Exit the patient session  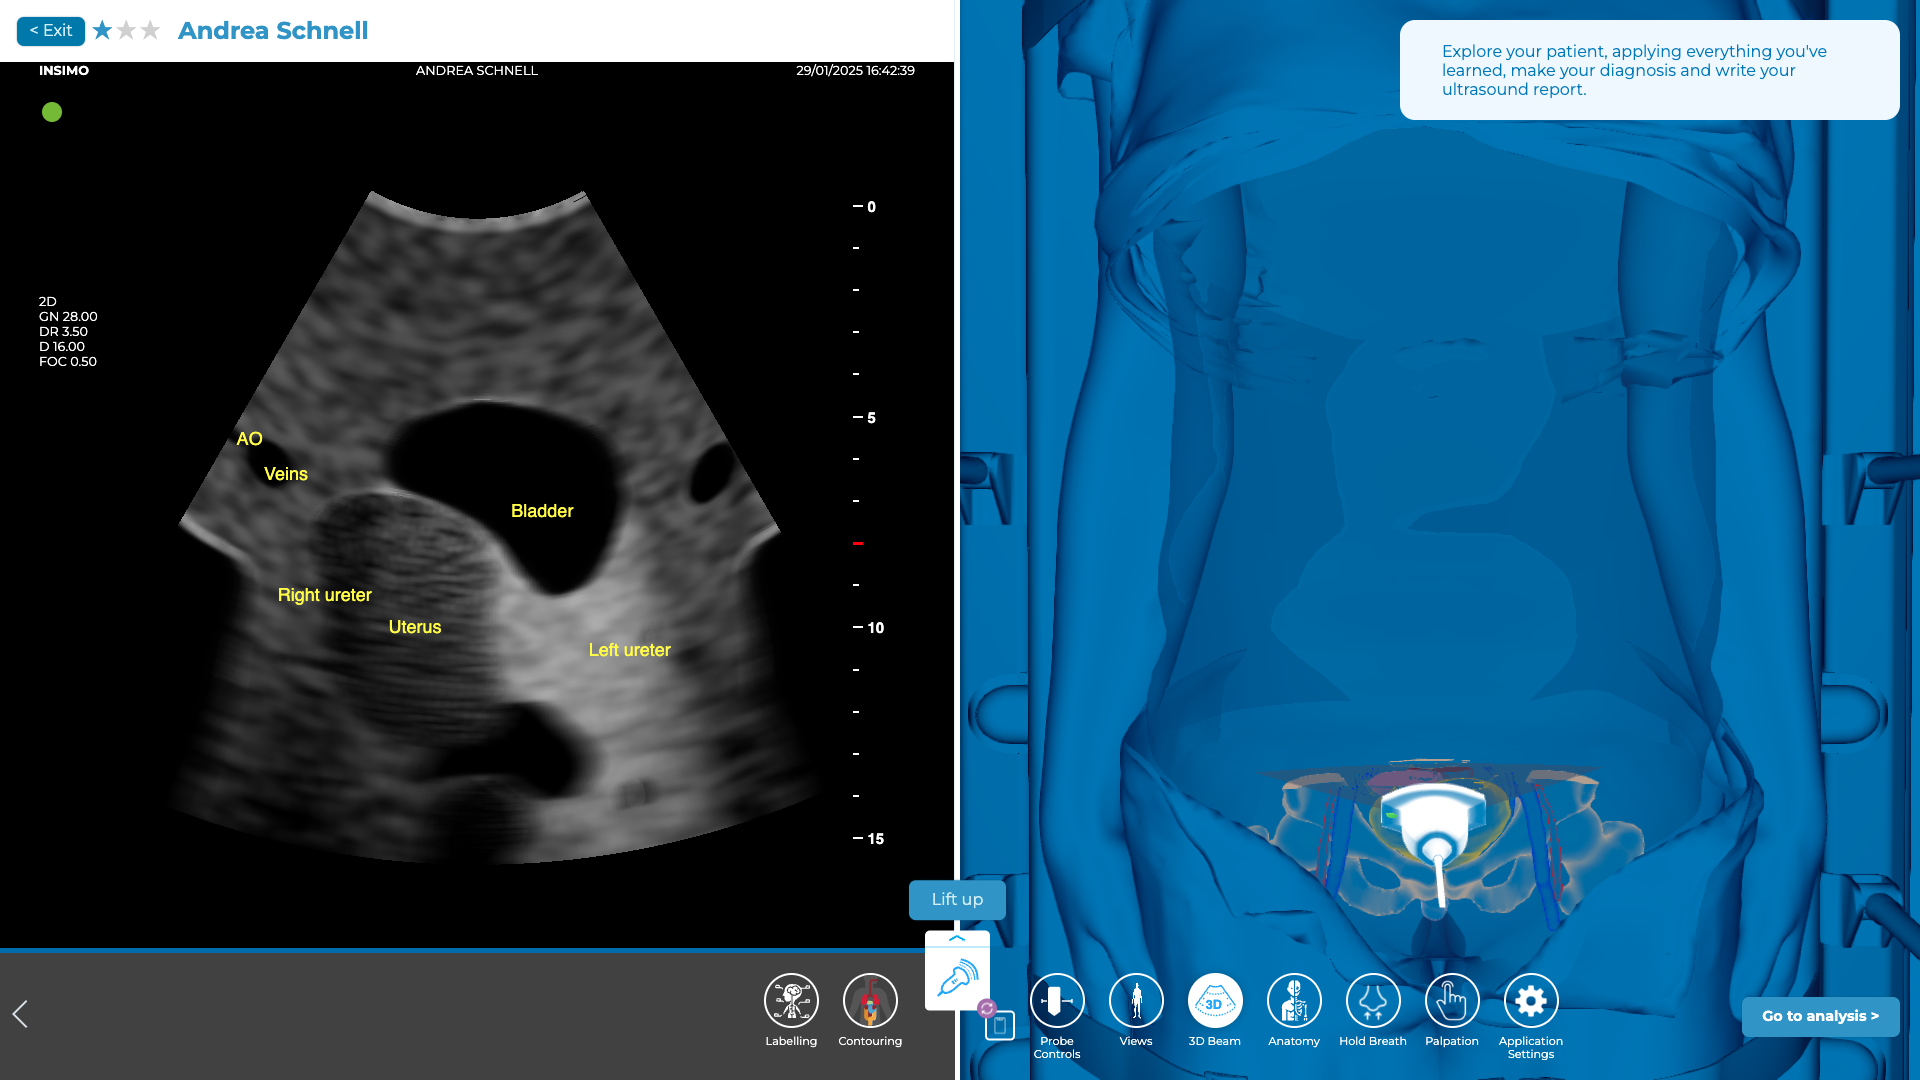[x=51, y=31]
